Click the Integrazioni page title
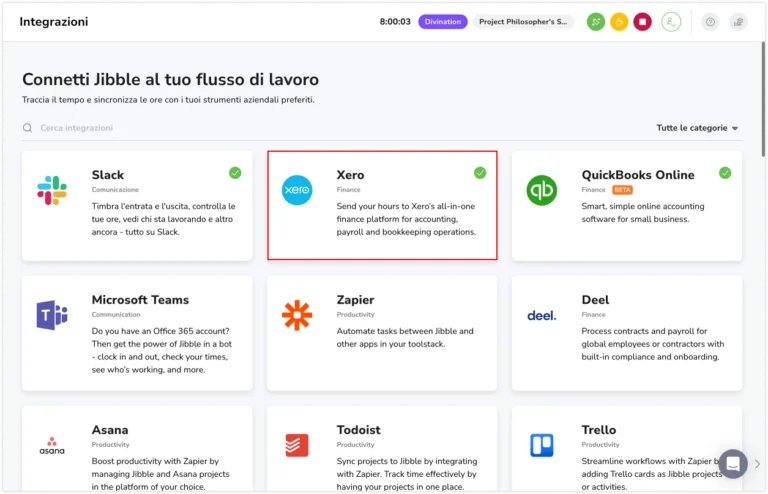The height and width of the screenshot is (494, 768). click(54, 22)
